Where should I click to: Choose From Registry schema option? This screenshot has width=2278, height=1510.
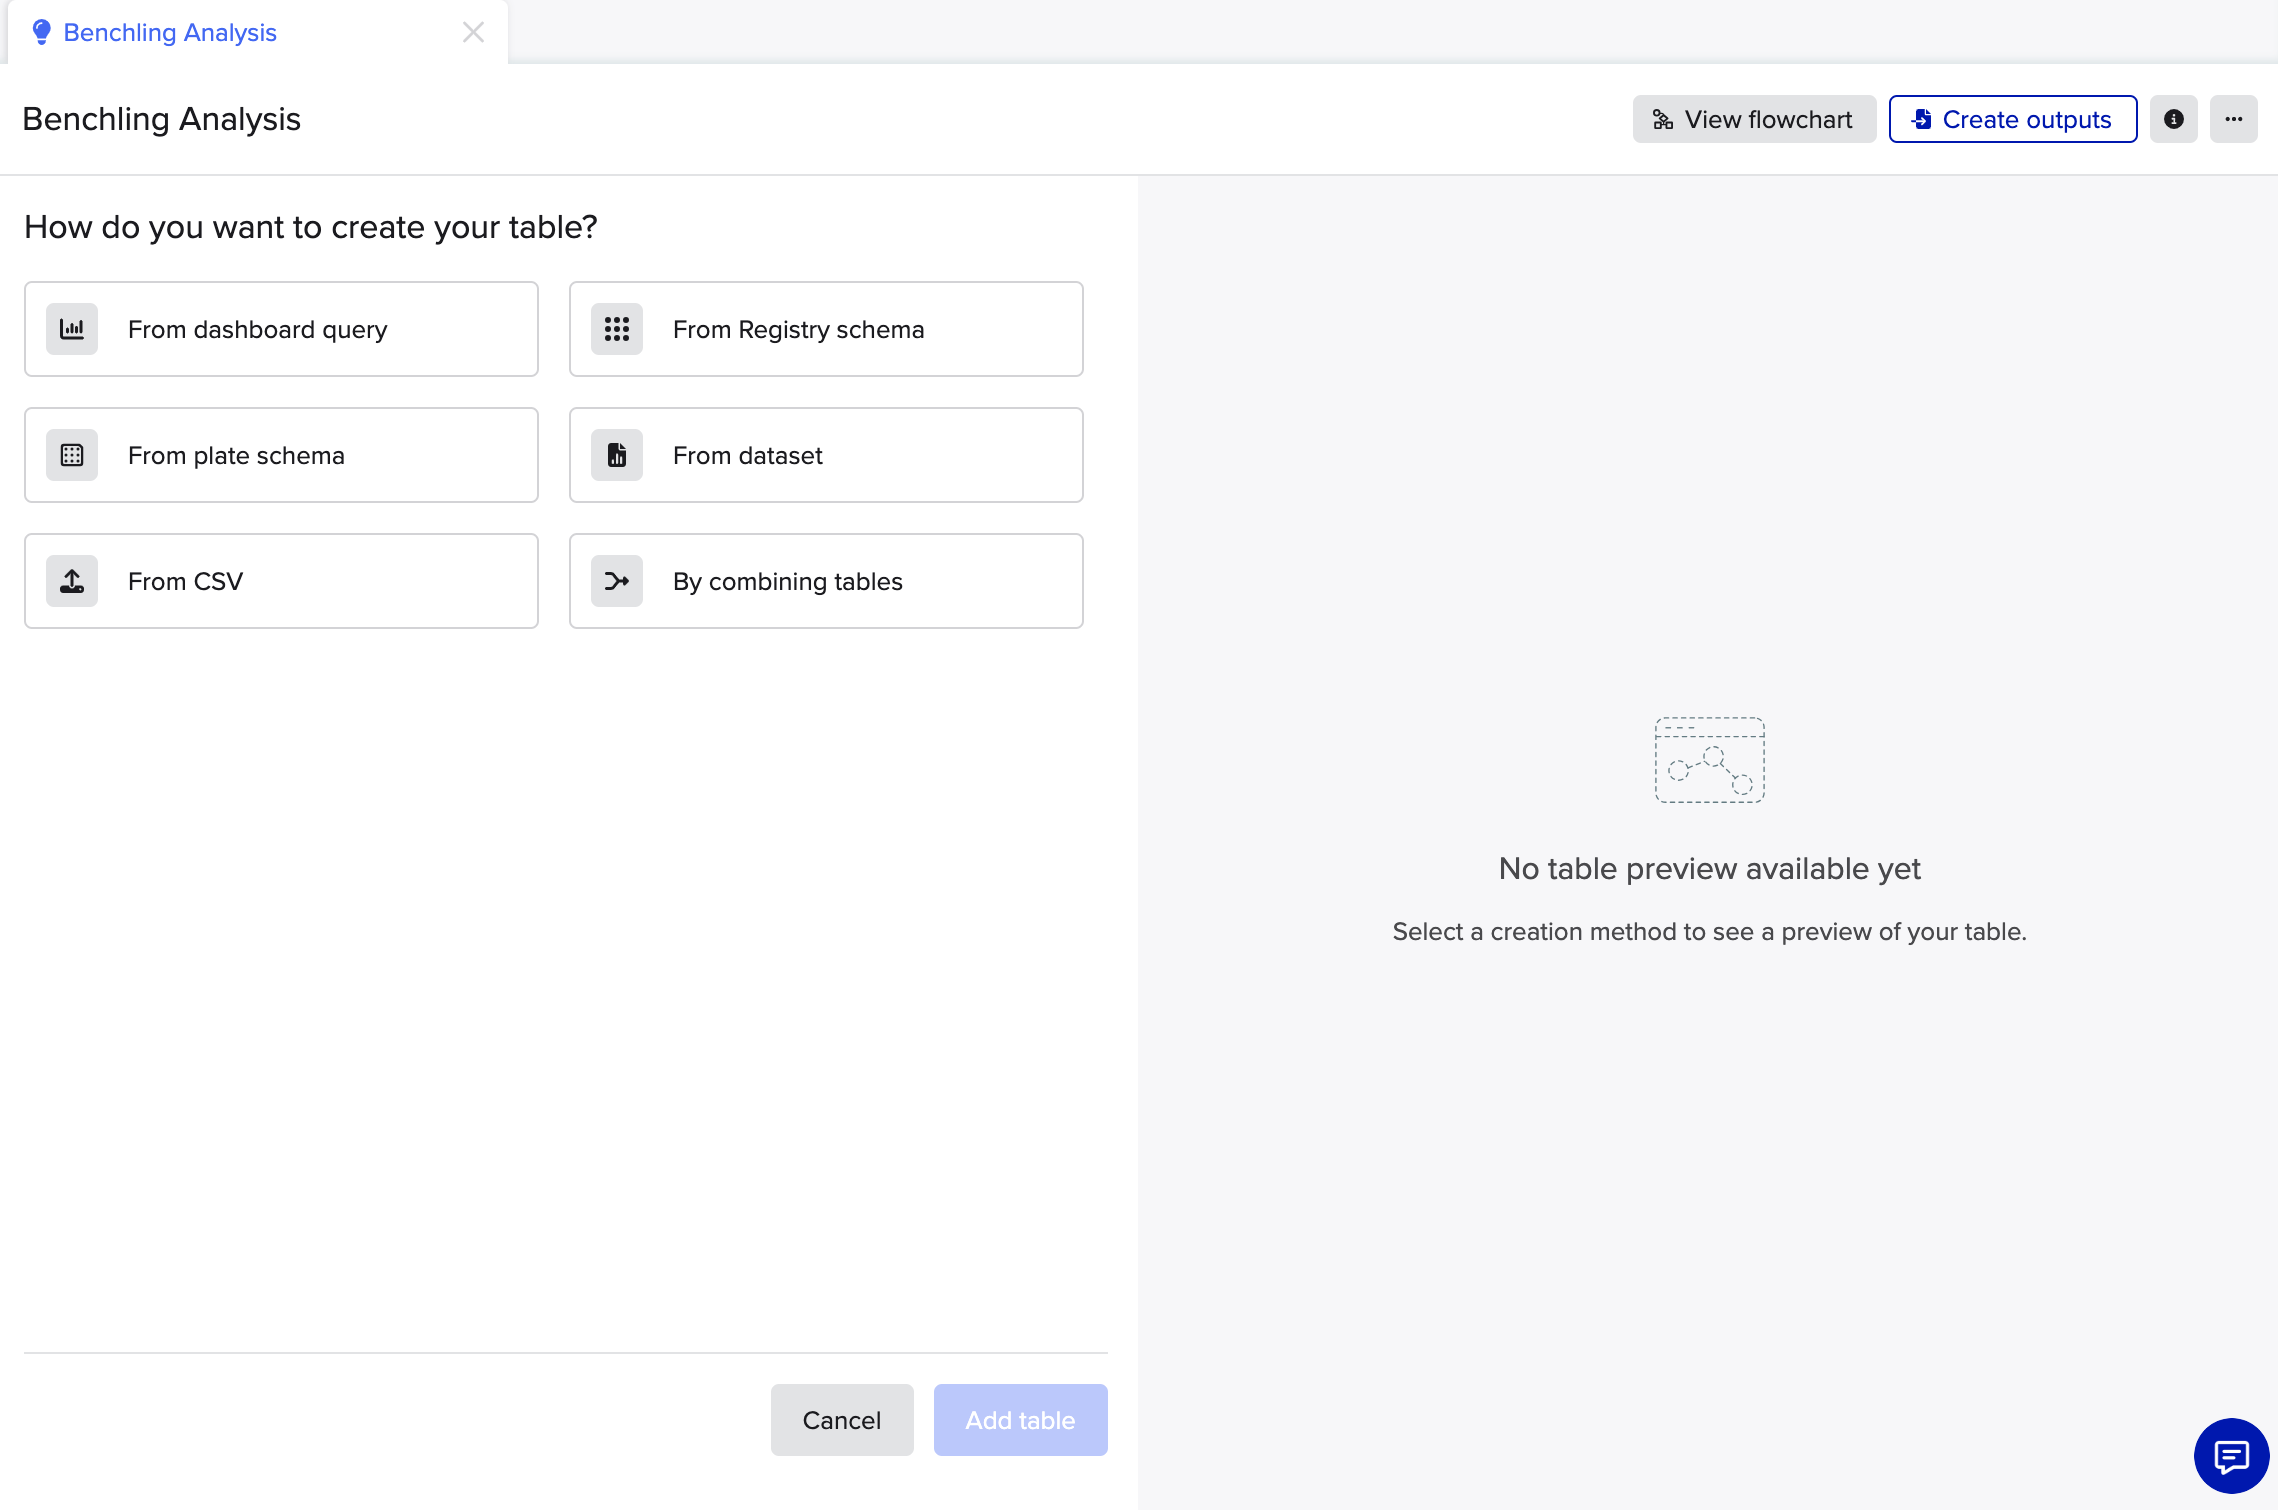point(826,329)
